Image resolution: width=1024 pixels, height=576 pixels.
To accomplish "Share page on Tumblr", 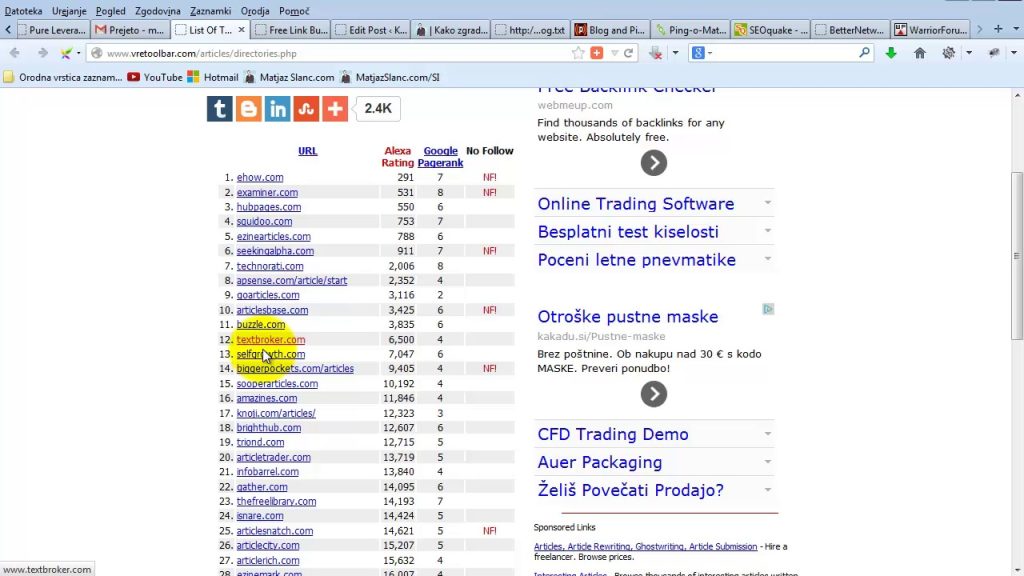I will tap(220, 109).
